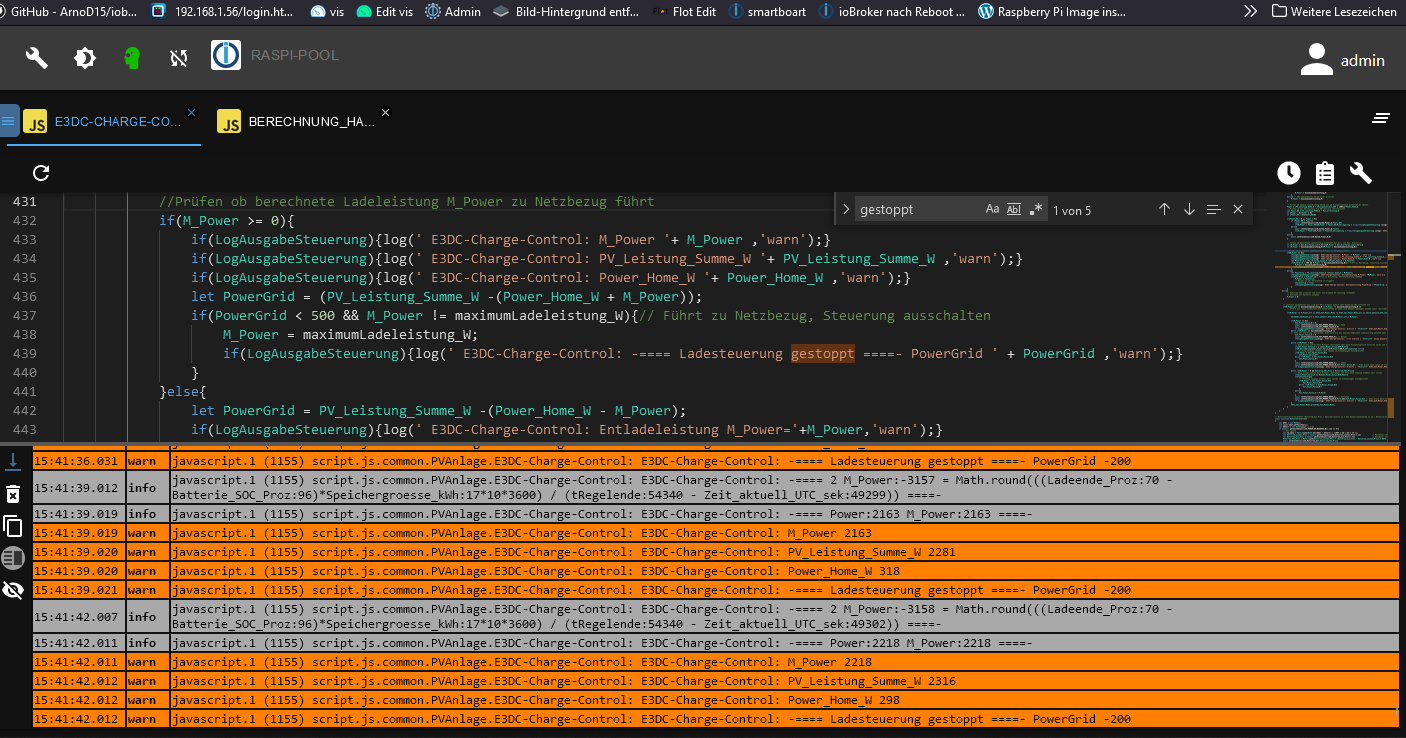This screenshot has width=1406, height=738.
Task: Click line number 441 in the gutter
Action: click(24, 391)
